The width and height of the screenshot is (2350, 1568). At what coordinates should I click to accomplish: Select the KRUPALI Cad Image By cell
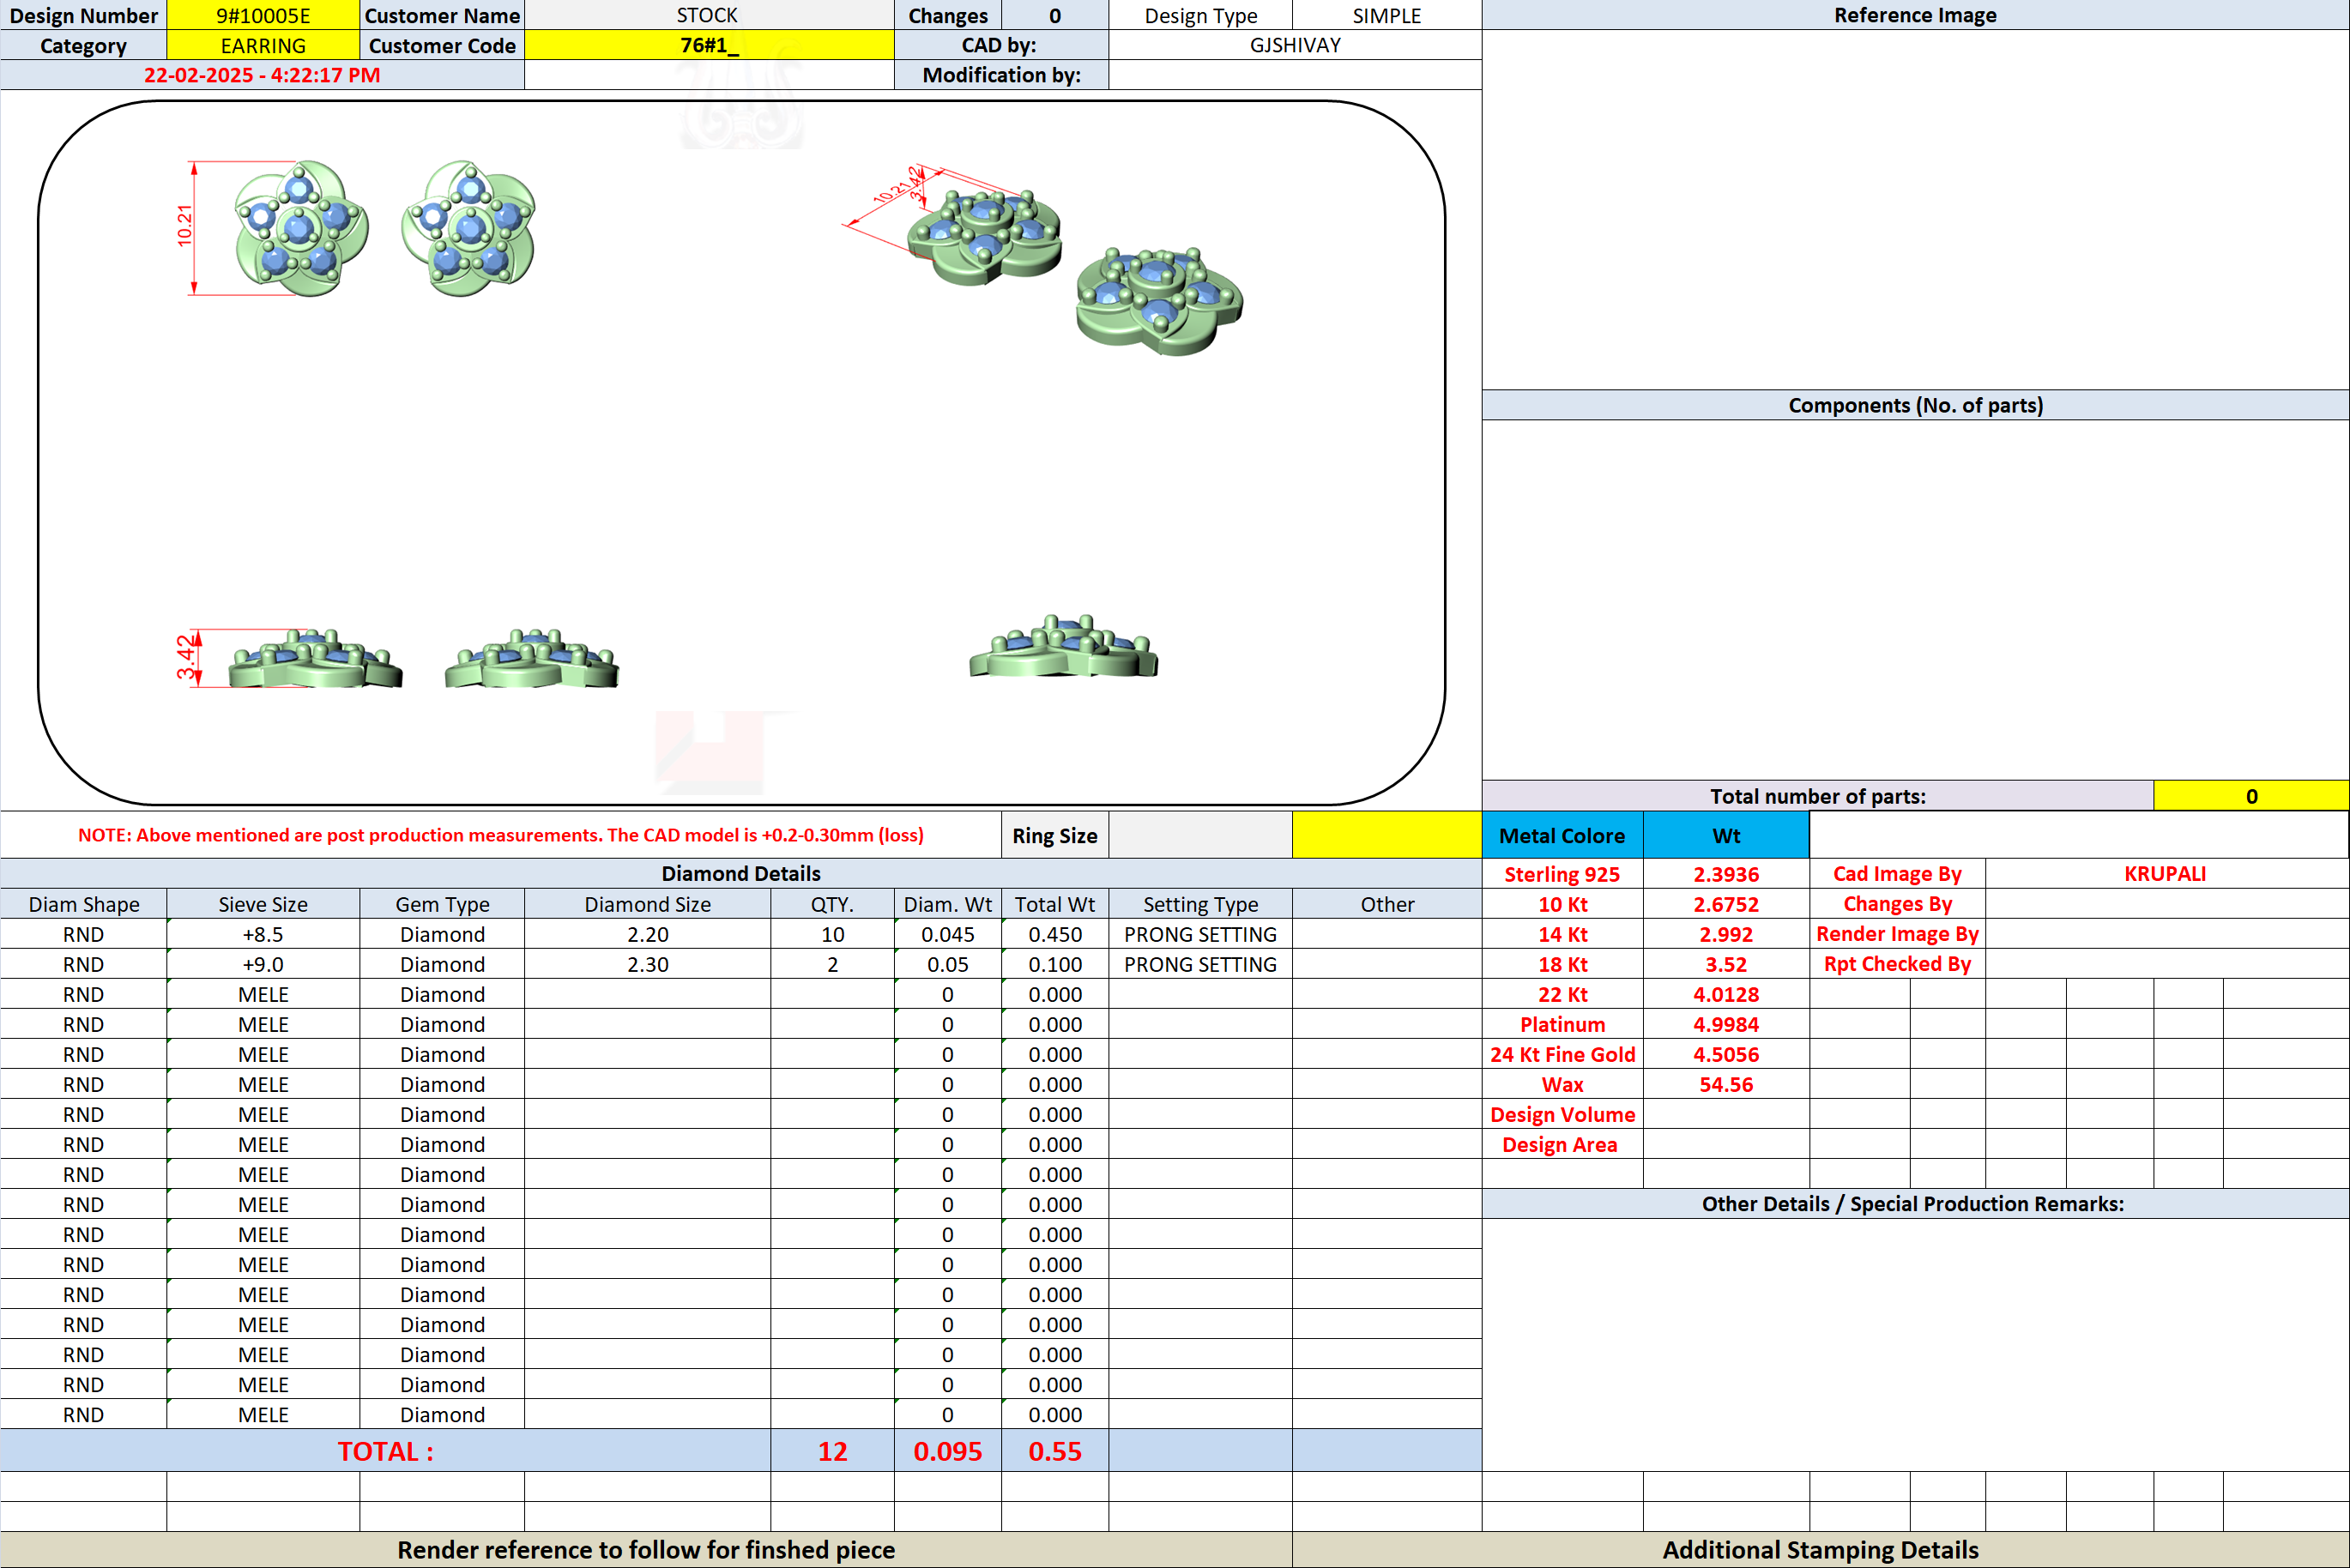coord(2166,873)
